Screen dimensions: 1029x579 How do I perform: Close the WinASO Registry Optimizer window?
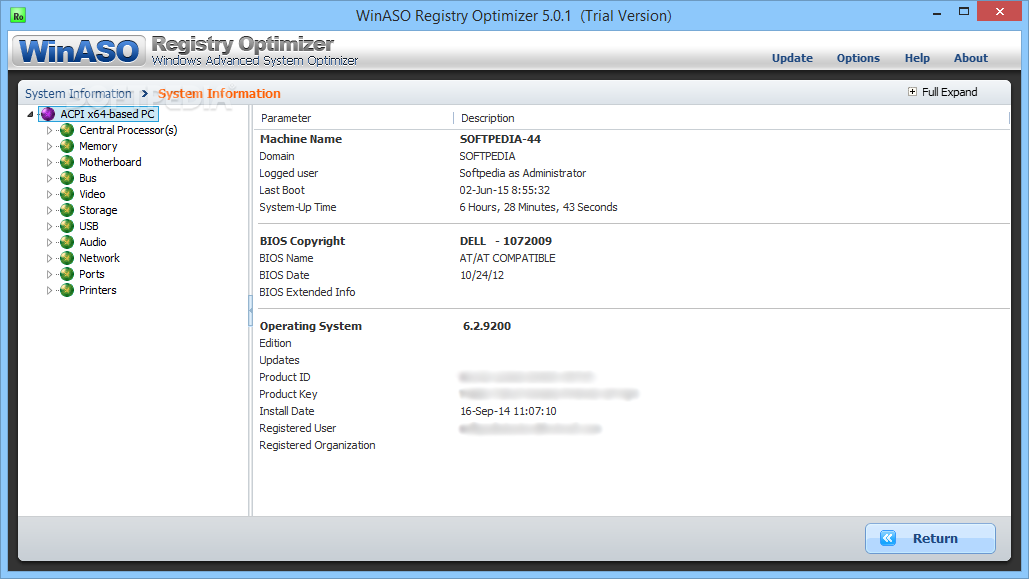coord(999,12)
